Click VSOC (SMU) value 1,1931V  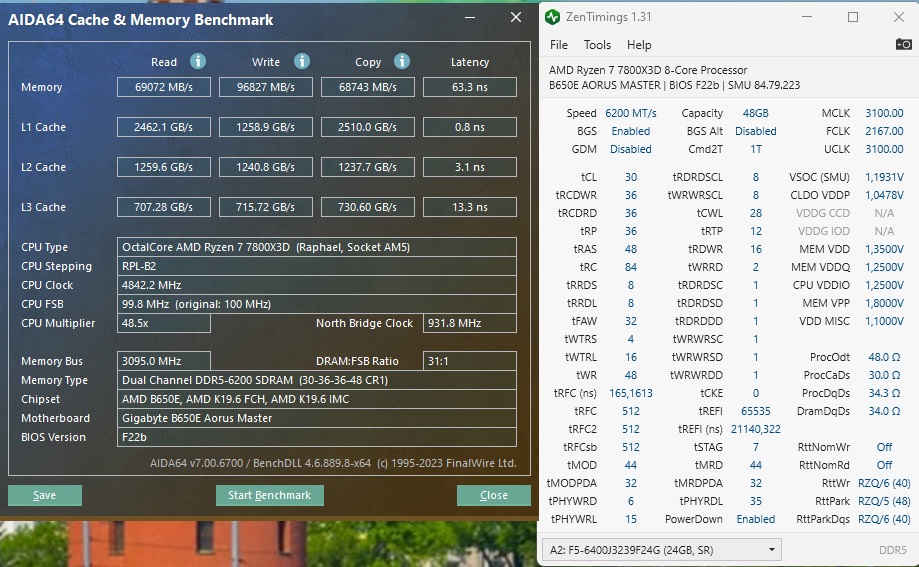tap(884, 176)
